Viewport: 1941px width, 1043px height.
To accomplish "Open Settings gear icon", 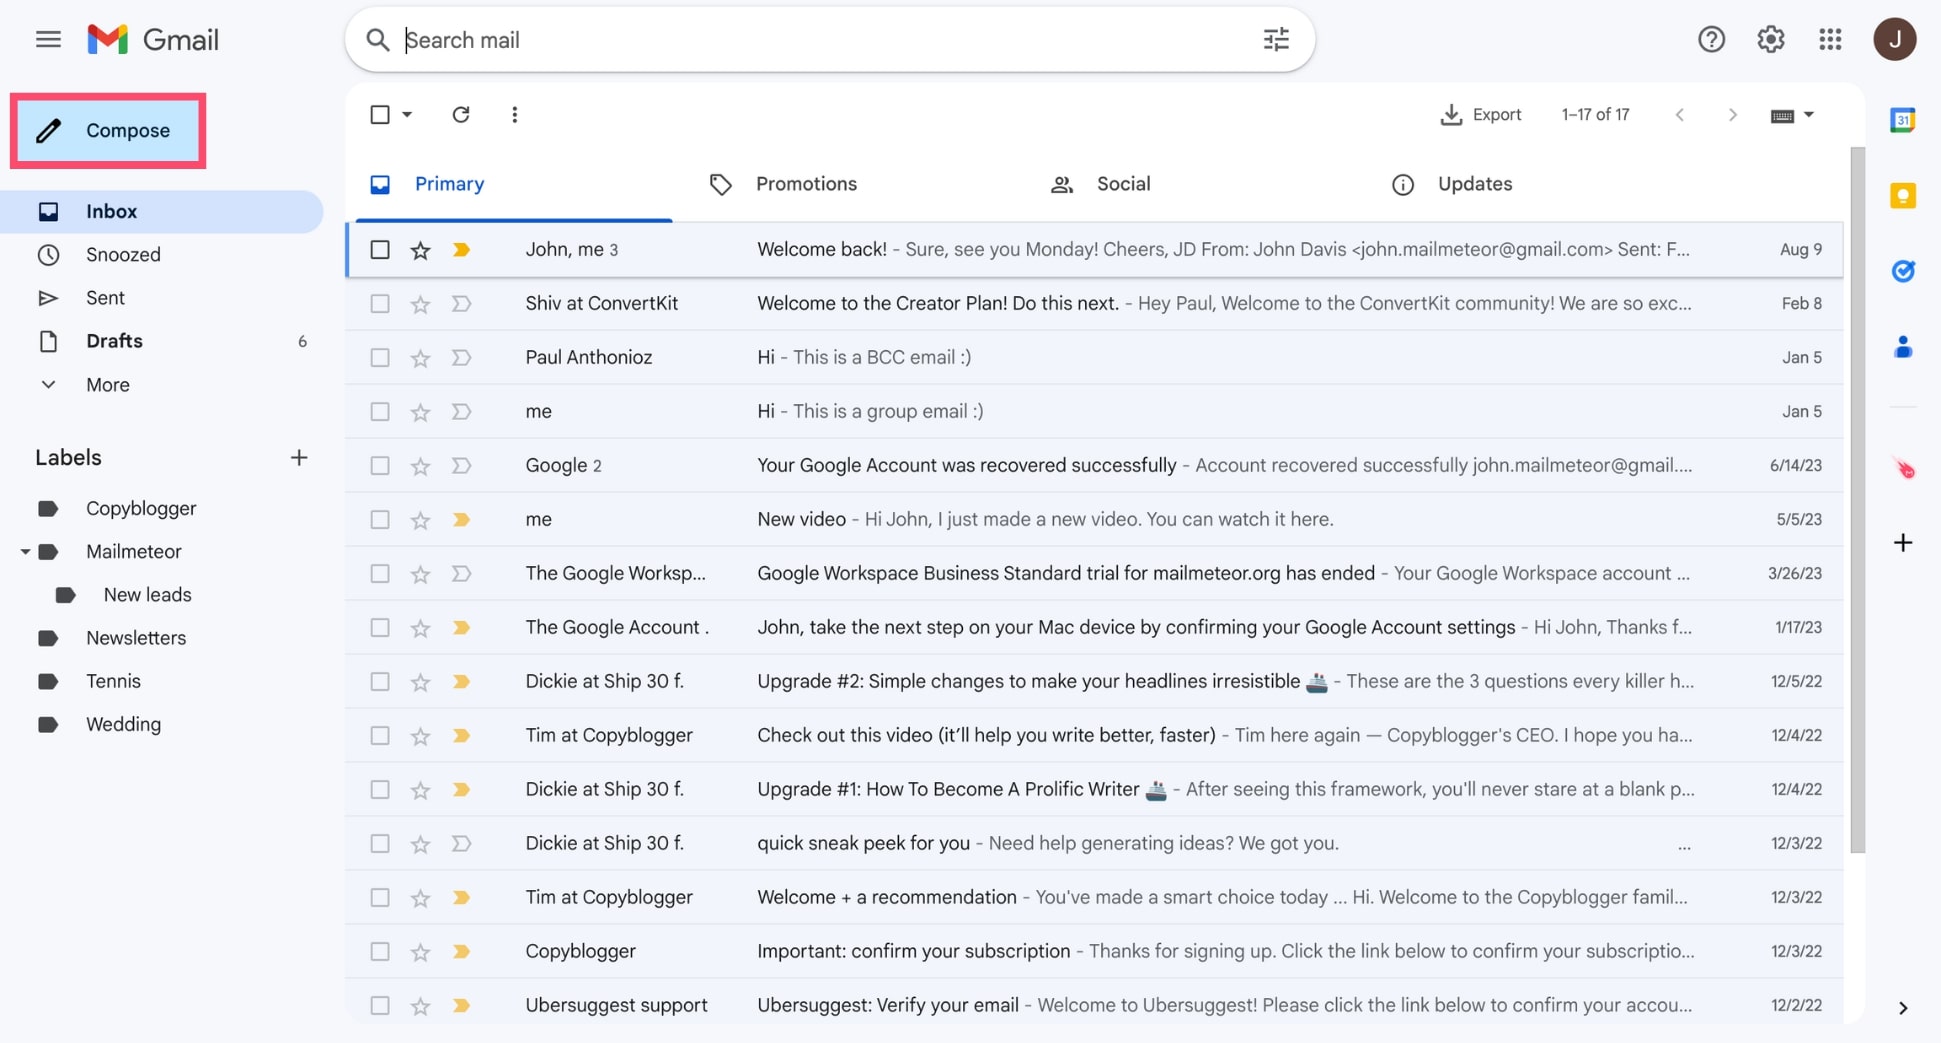I will coord(1771,40).
